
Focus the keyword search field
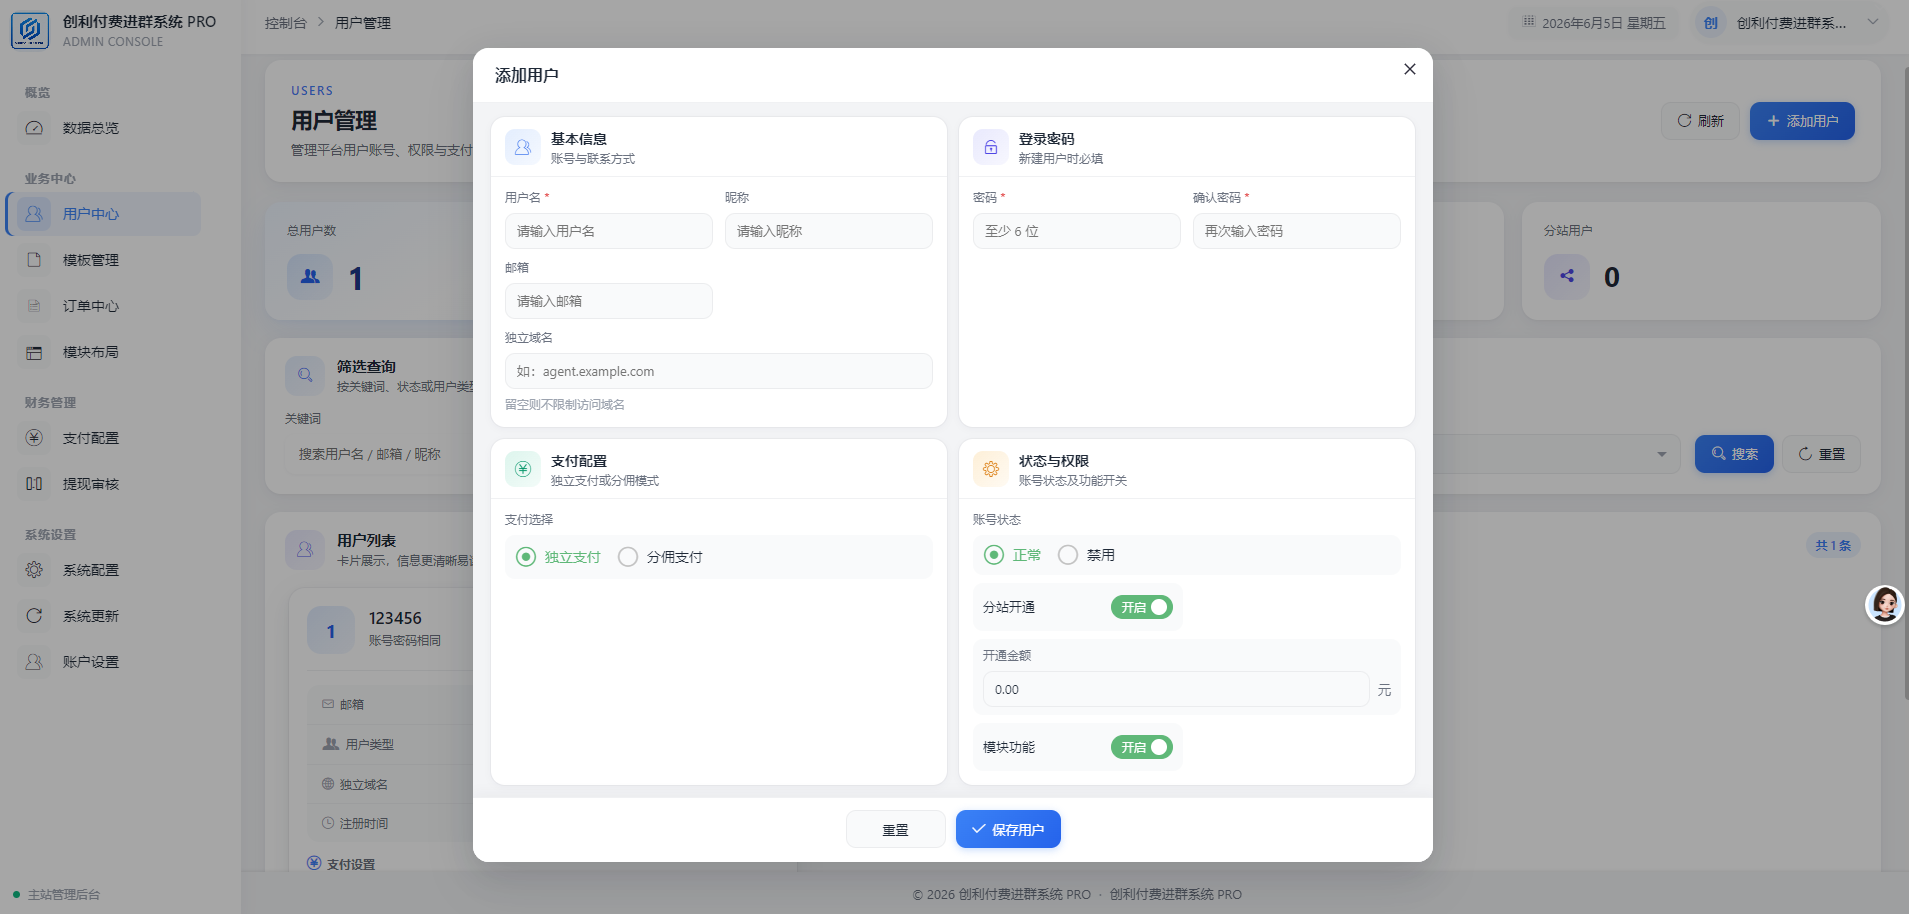tap(380, 454)
